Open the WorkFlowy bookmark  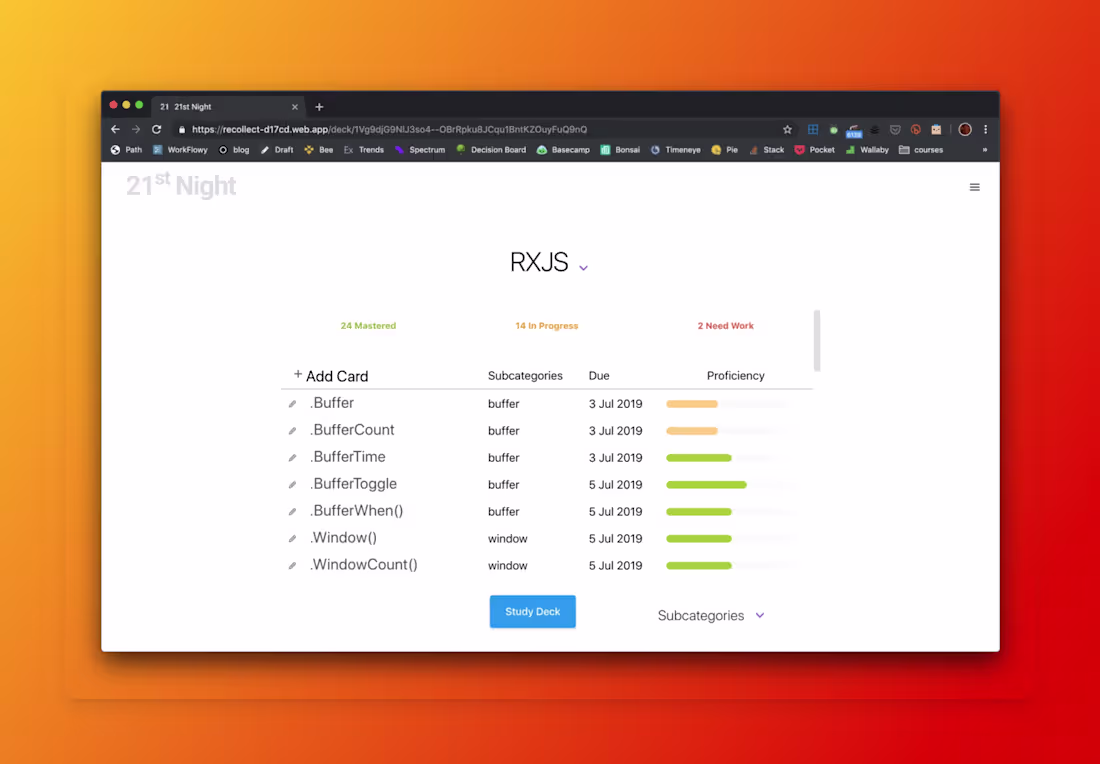(180, 149)
